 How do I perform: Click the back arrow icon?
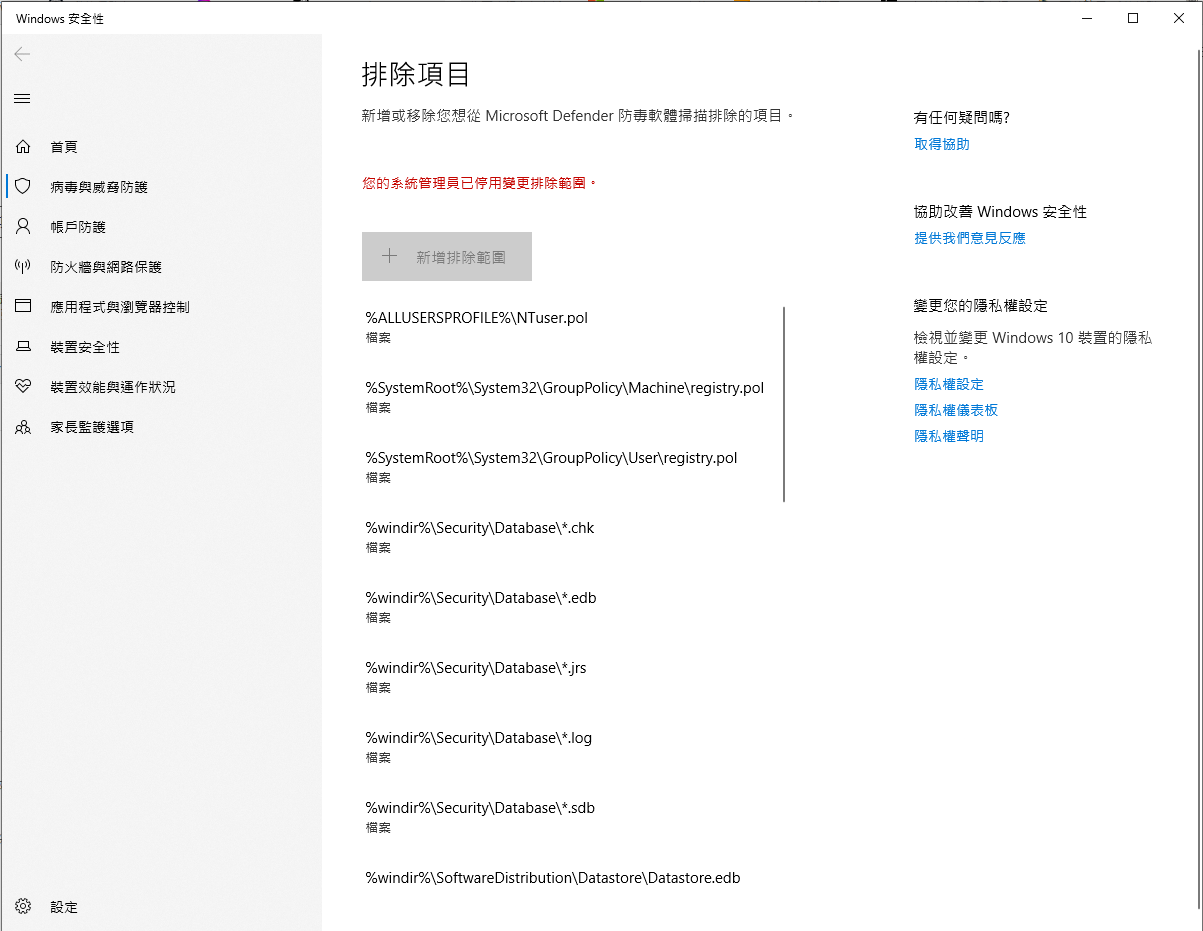click(x=22, y=54)
